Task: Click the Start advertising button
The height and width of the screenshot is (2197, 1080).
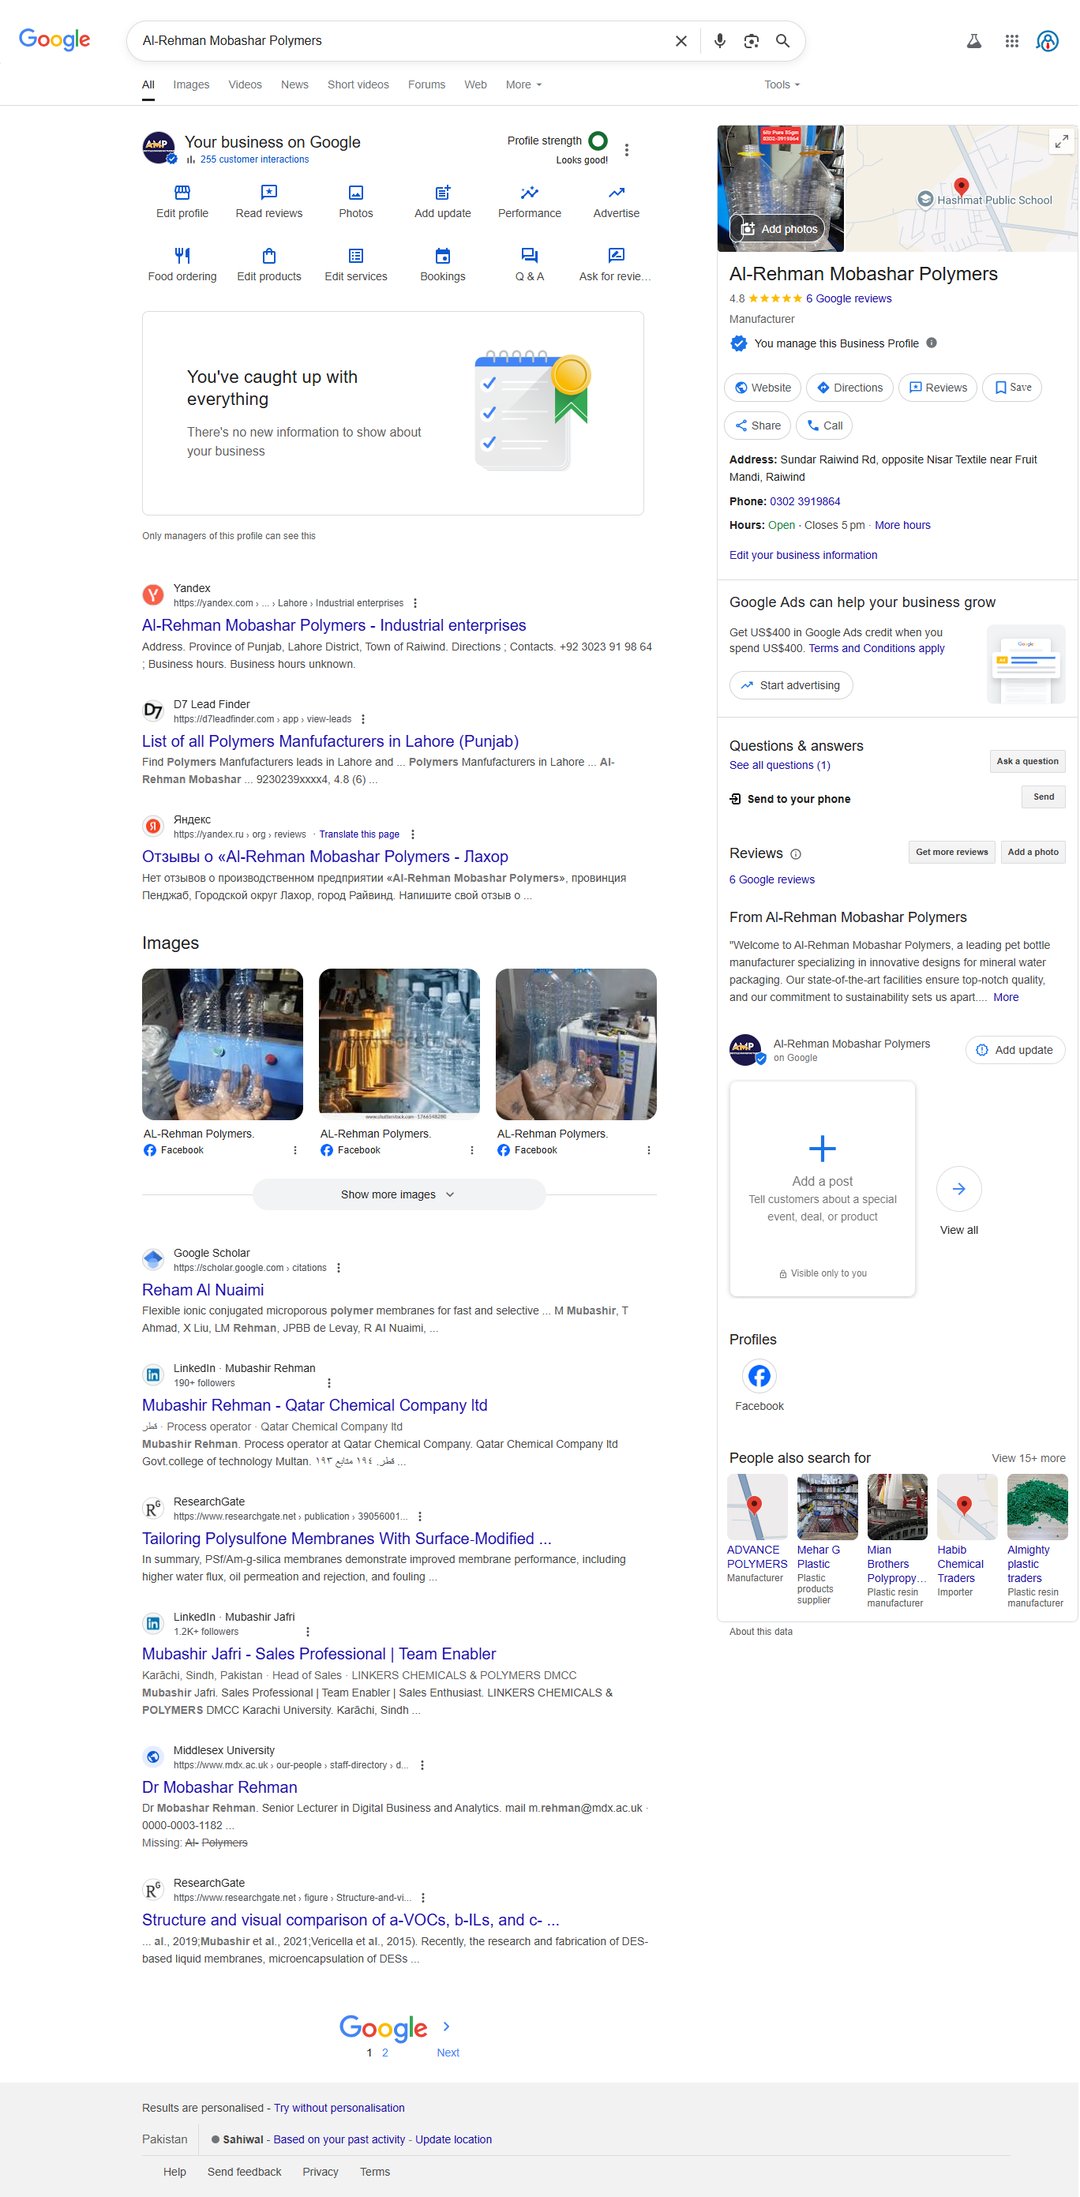Action: (x=790, y=685)
